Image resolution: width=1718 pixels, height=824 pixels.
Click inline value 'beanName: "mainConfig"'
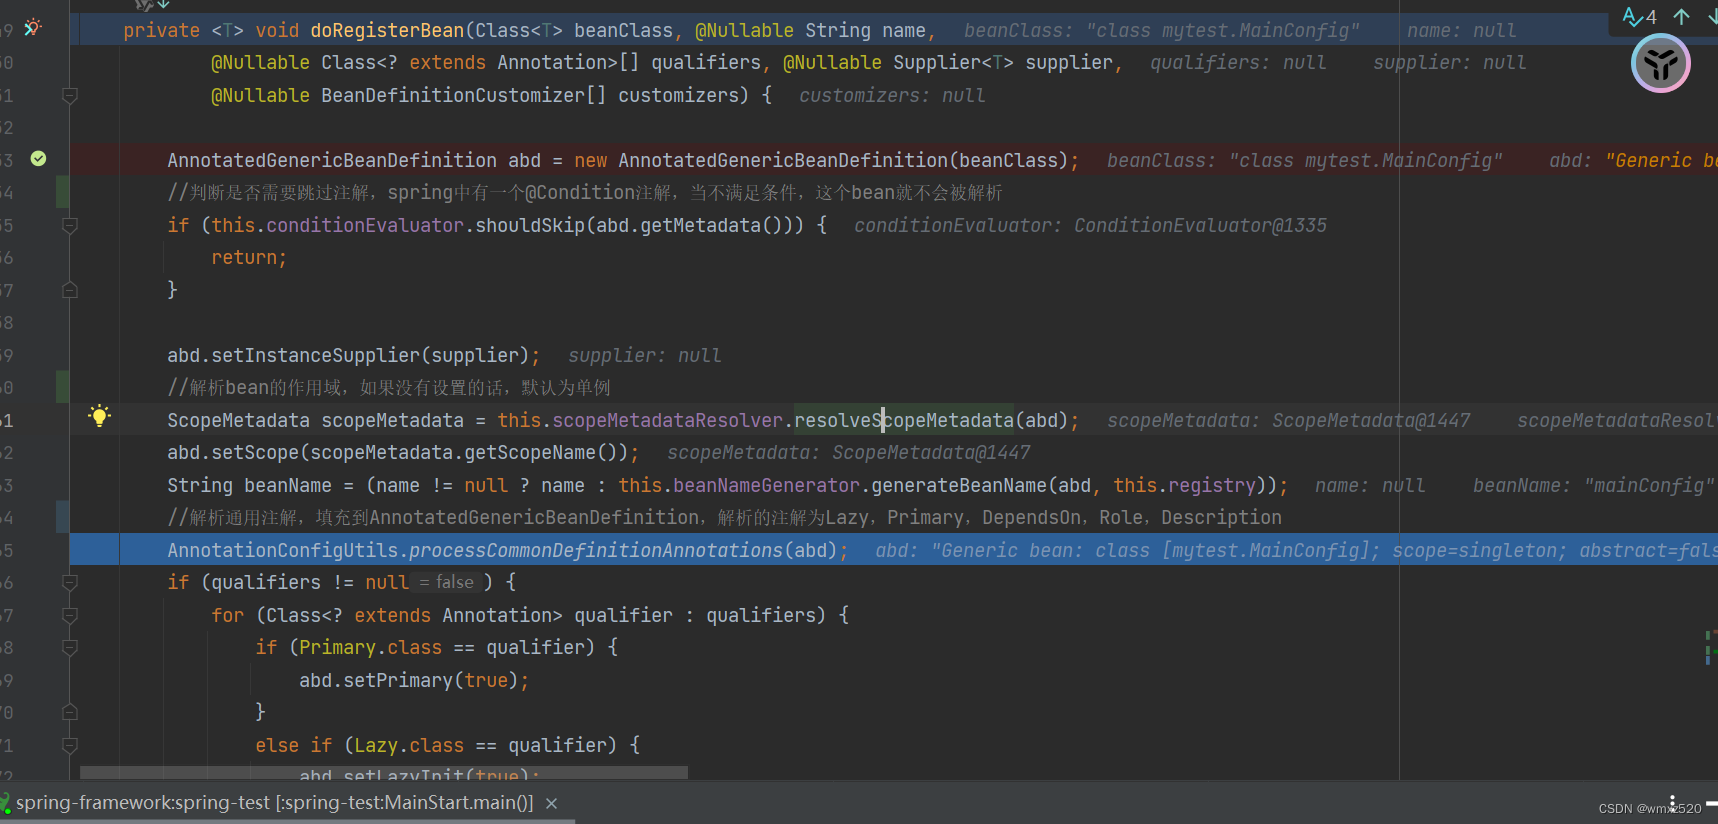coord(1594,485)
